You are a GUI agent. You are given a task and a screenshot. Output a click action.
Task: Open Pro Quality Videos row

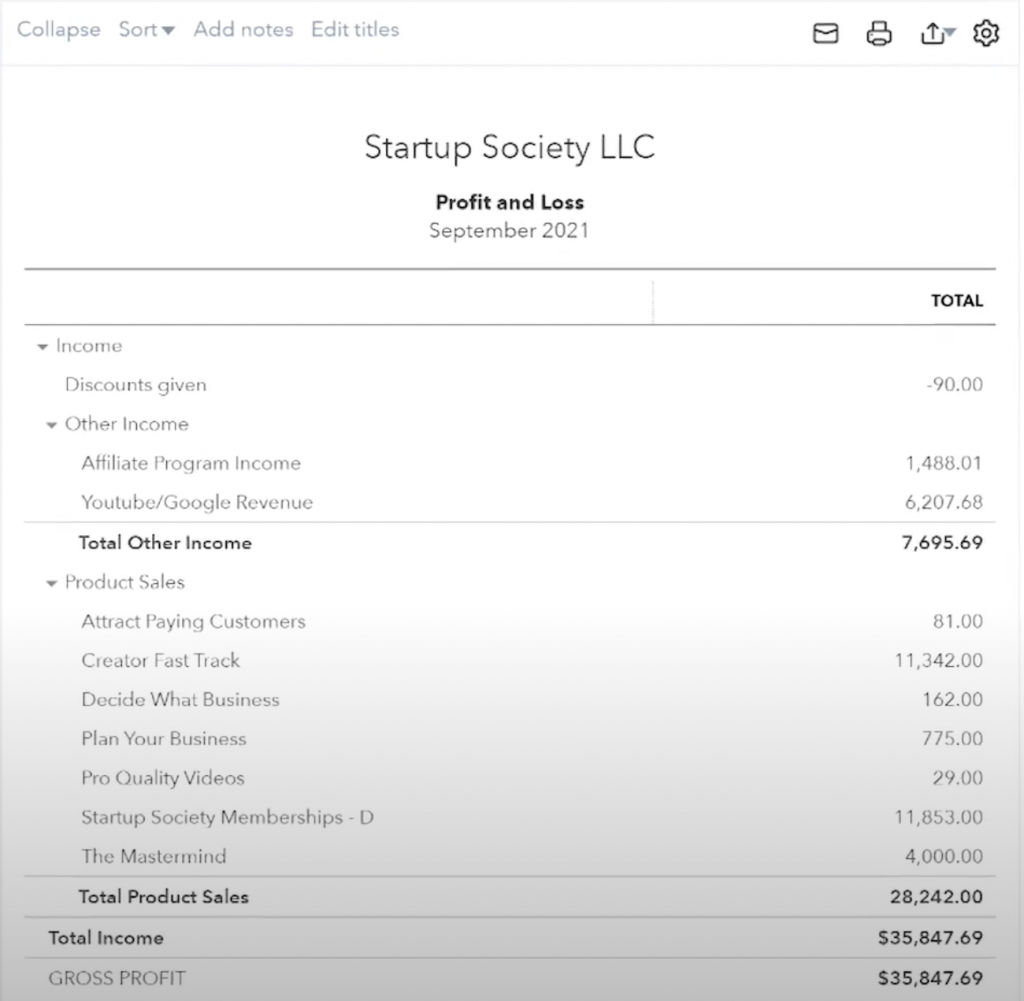(x=163, y=778)
